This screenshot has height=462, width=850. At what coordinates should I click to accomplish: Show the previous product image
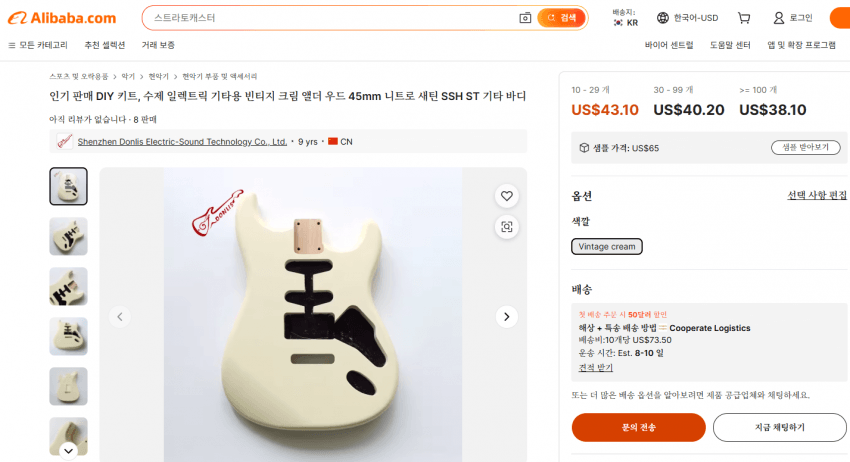(x=120, y=316)
